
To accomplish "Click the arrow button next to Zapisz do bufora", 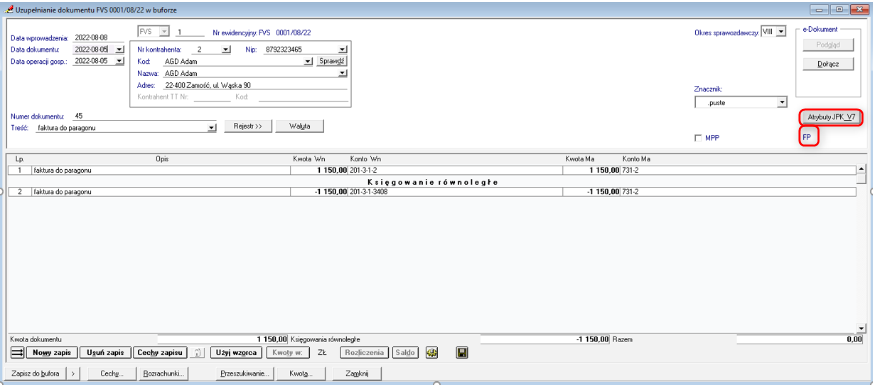I will (x=72, y=373).
